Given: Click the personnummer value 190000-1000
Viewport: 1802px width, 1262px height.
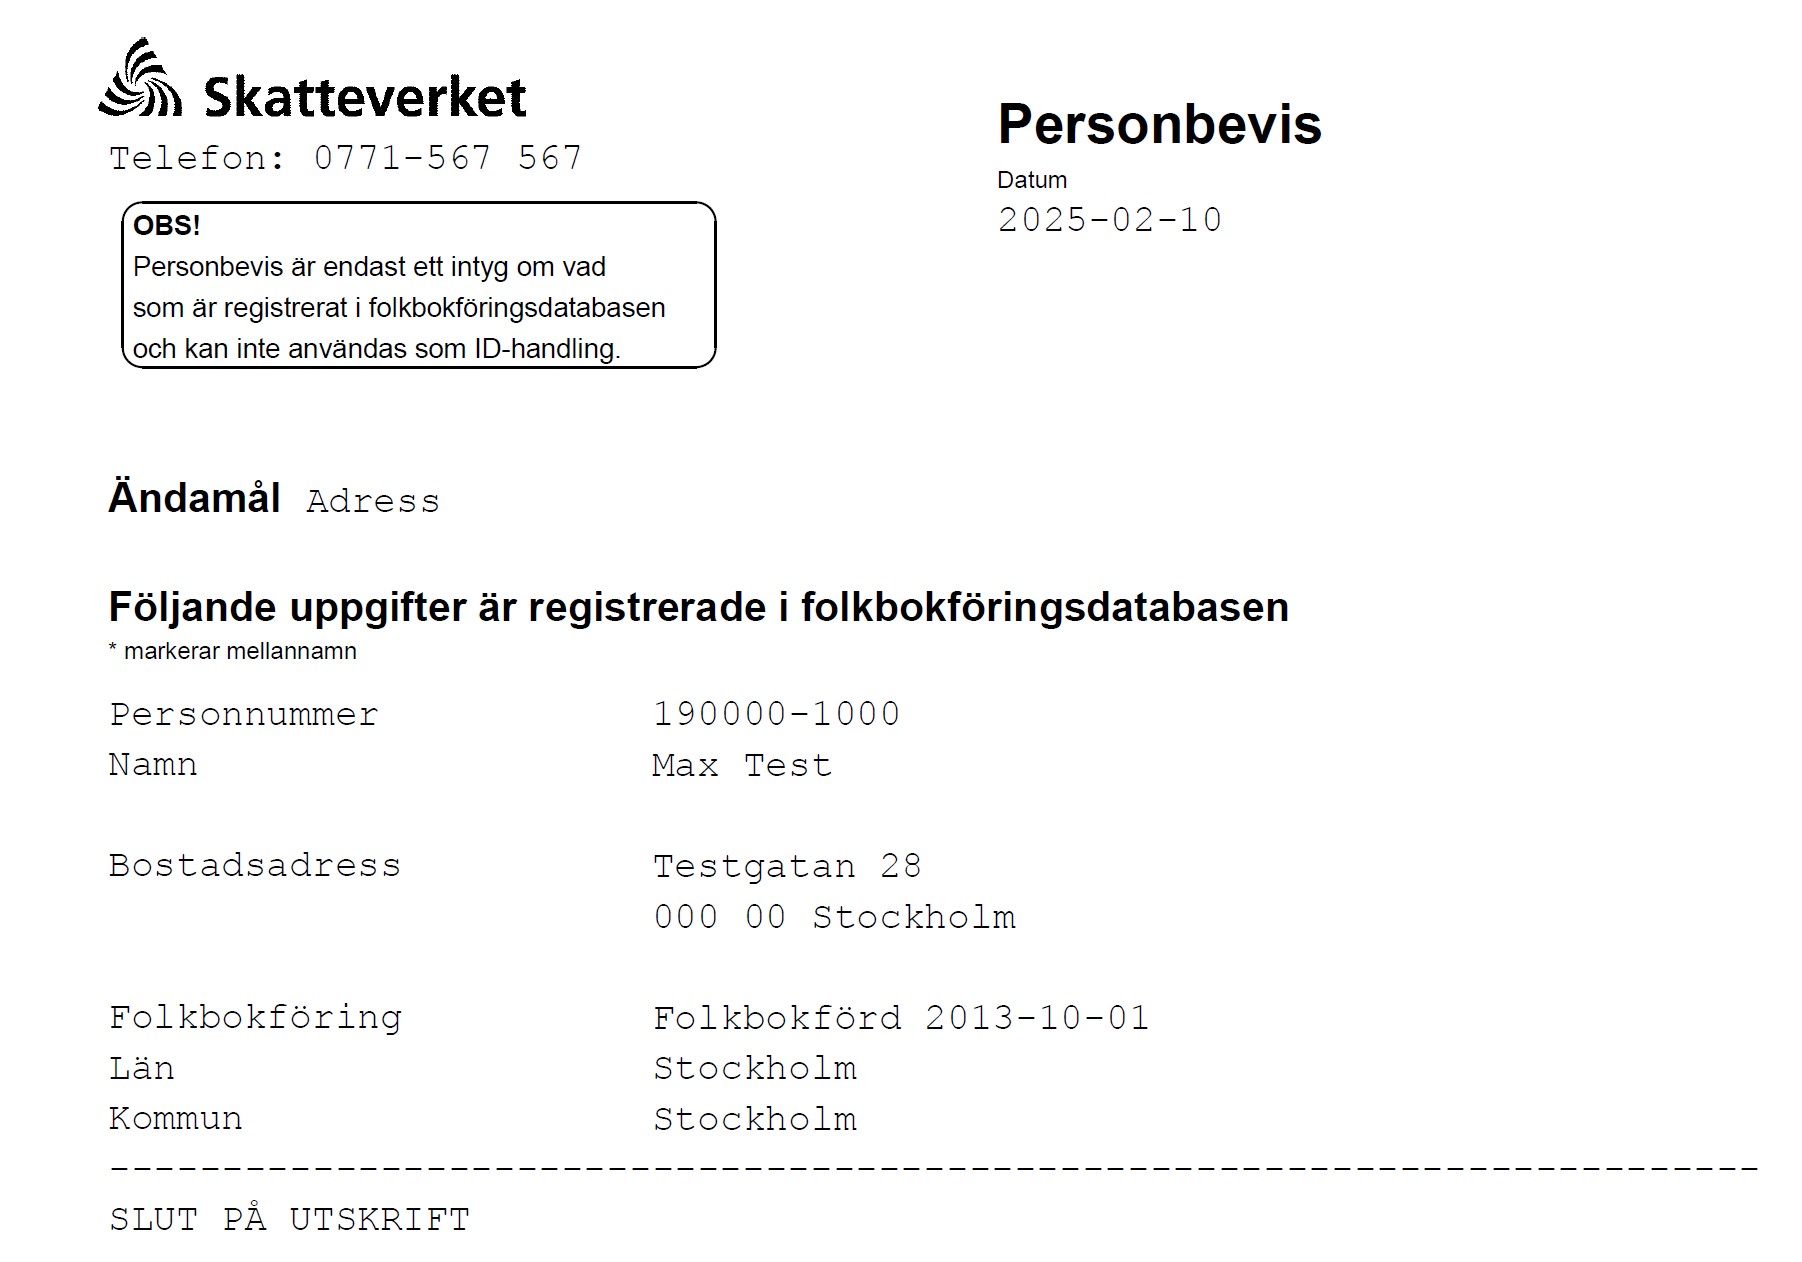Looking at the screenshot, I should (x=776, y=714).
